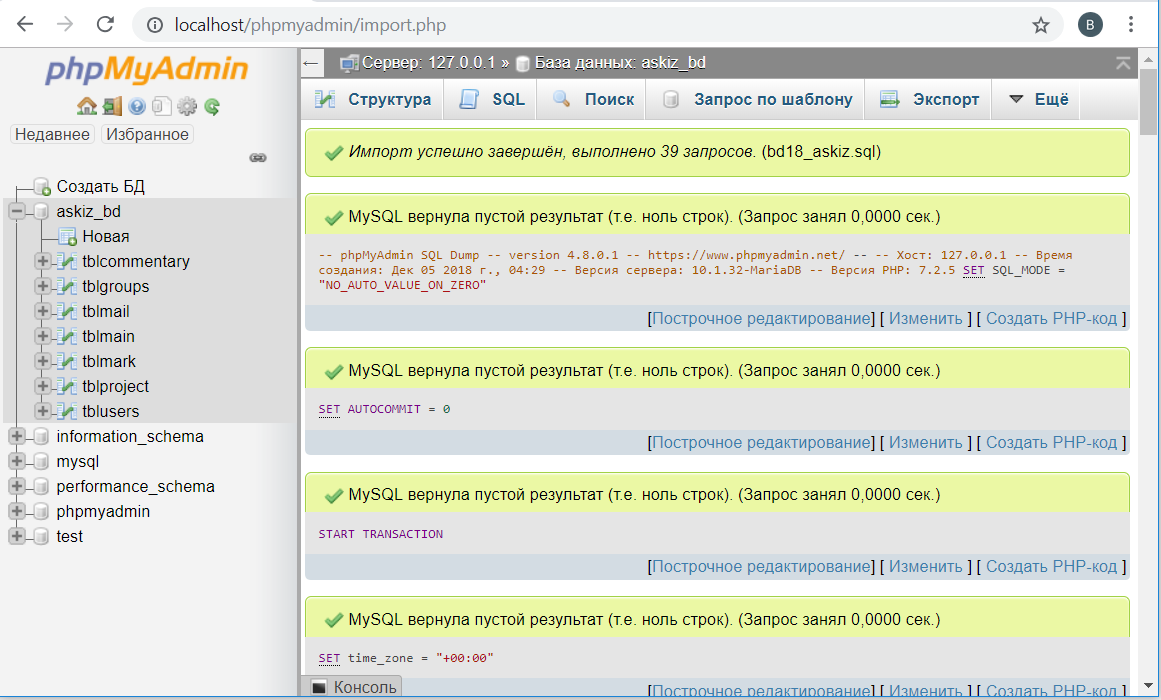The width and height of the screenshot is (1161, 700).
Task: Open Построчное редактирование for START TRANSACTION query
Action: point(761,567)
